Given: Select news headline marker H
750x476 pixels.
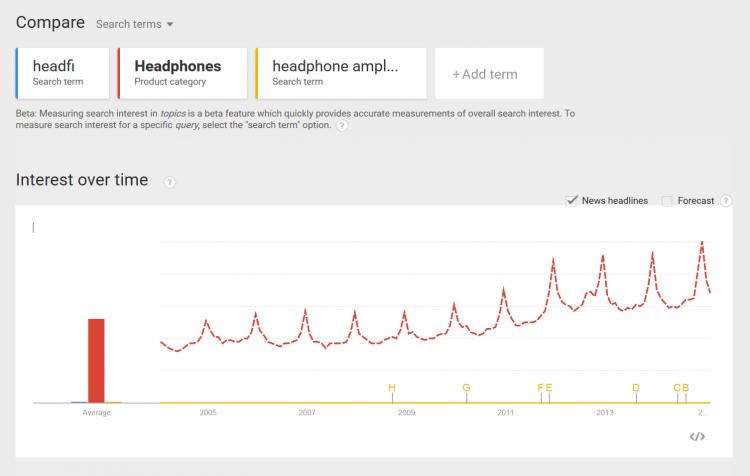Looking at the screenshot, I should click(392, 387).
